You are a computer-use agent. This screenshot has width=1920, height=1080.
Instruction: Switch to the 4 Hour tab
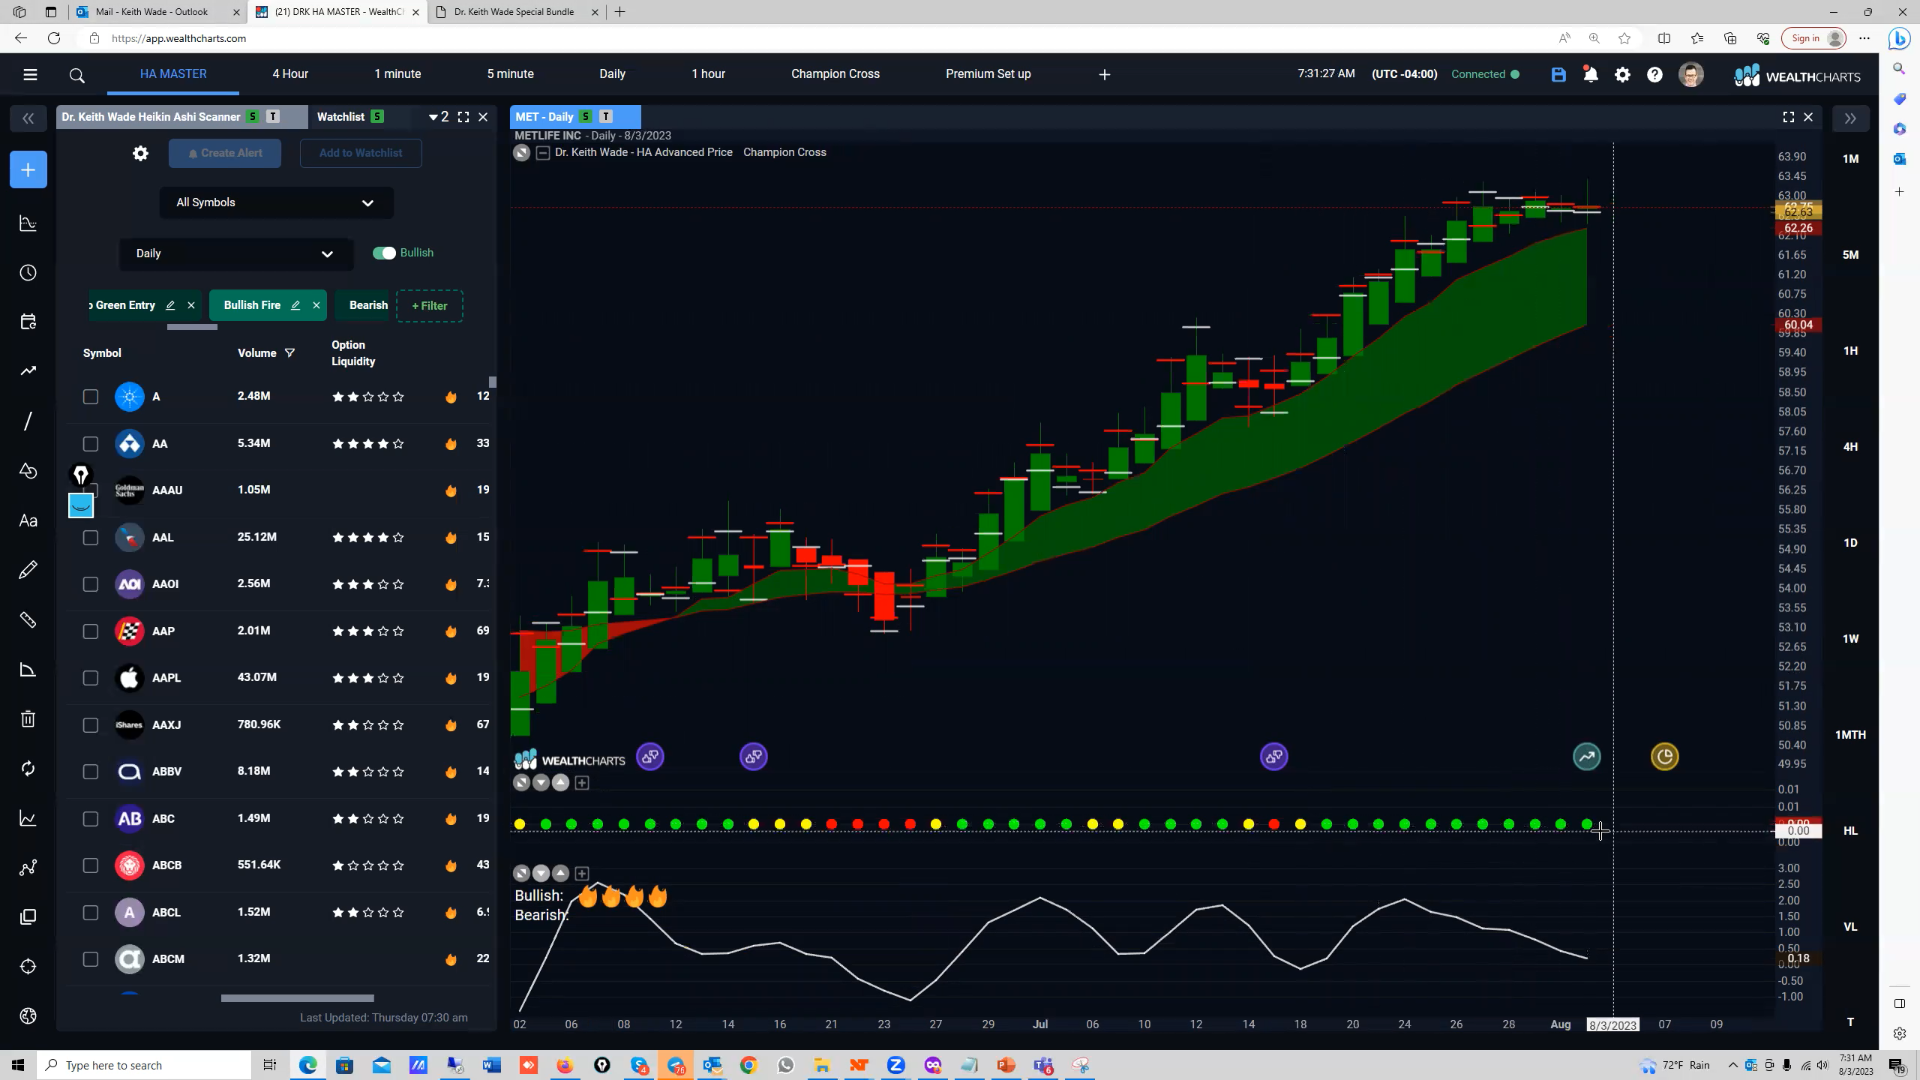click(x=290, y=74)
